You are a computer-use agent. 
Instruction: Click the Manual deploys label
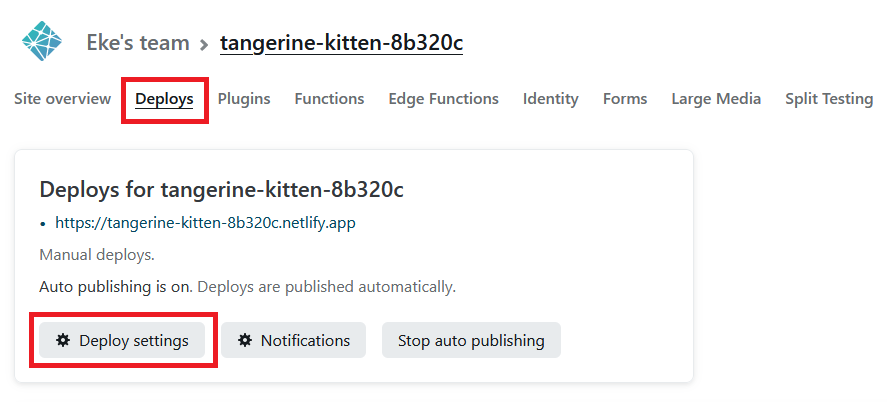[x=97, y=255]
